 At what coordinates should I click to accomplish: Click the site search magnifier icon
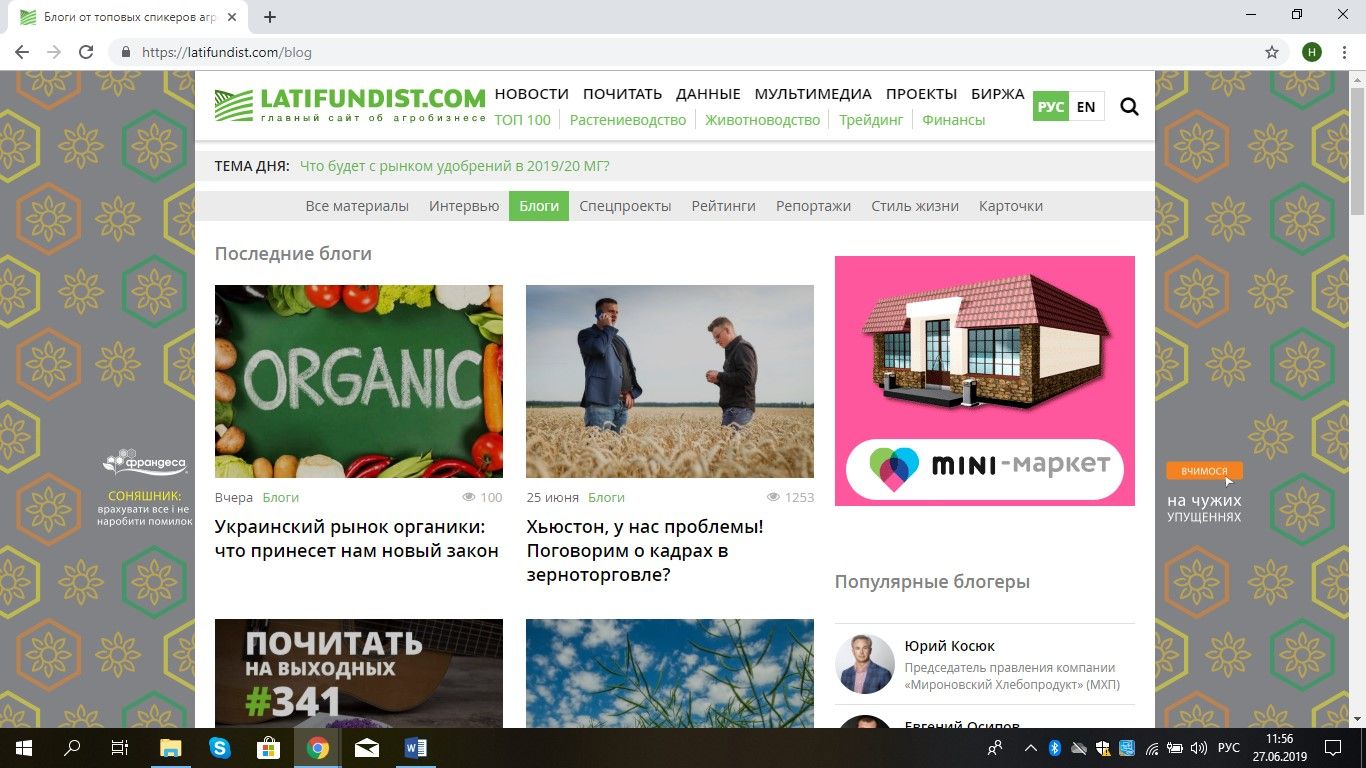1129,106
